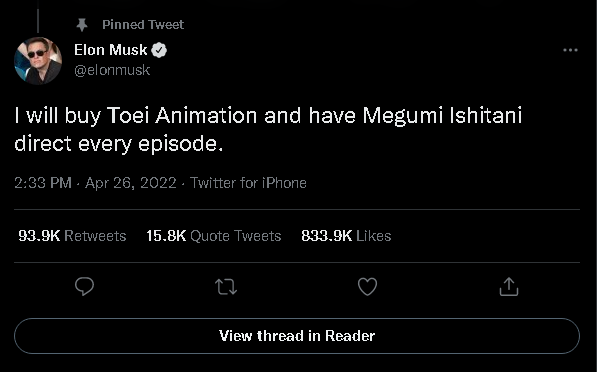Open Elon Musk's profile picture
The image size is (597, 372).
(x=38, y=61)
